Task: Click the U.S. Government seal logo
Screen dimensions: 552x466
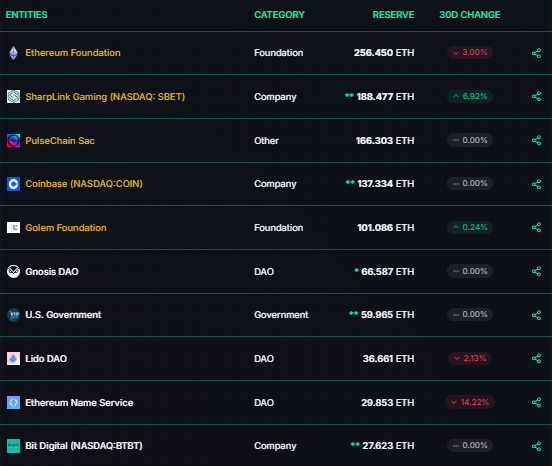Action: (13, 315)
